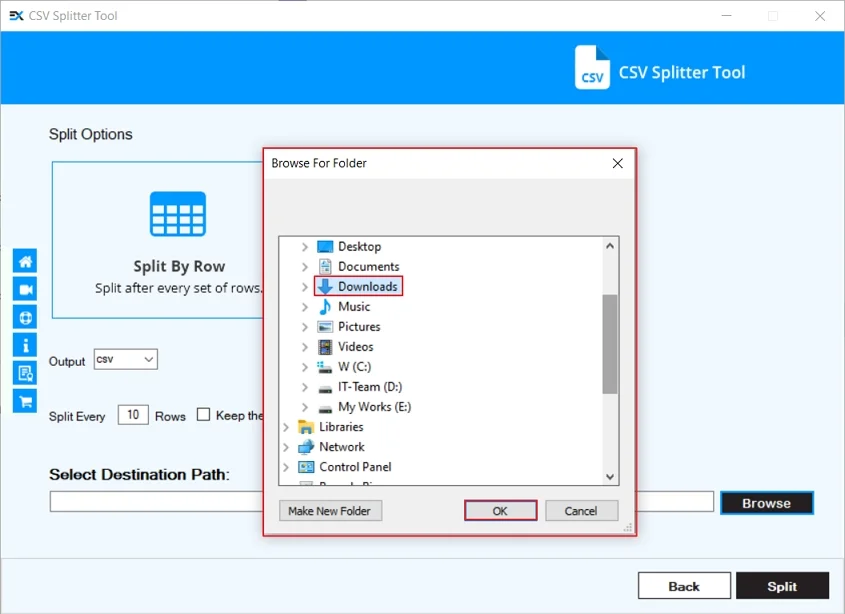Click the CSV Splitter Tool logo
Image resolution: width=845 pixels, height=614 pixels.
[x=591, y=68]
